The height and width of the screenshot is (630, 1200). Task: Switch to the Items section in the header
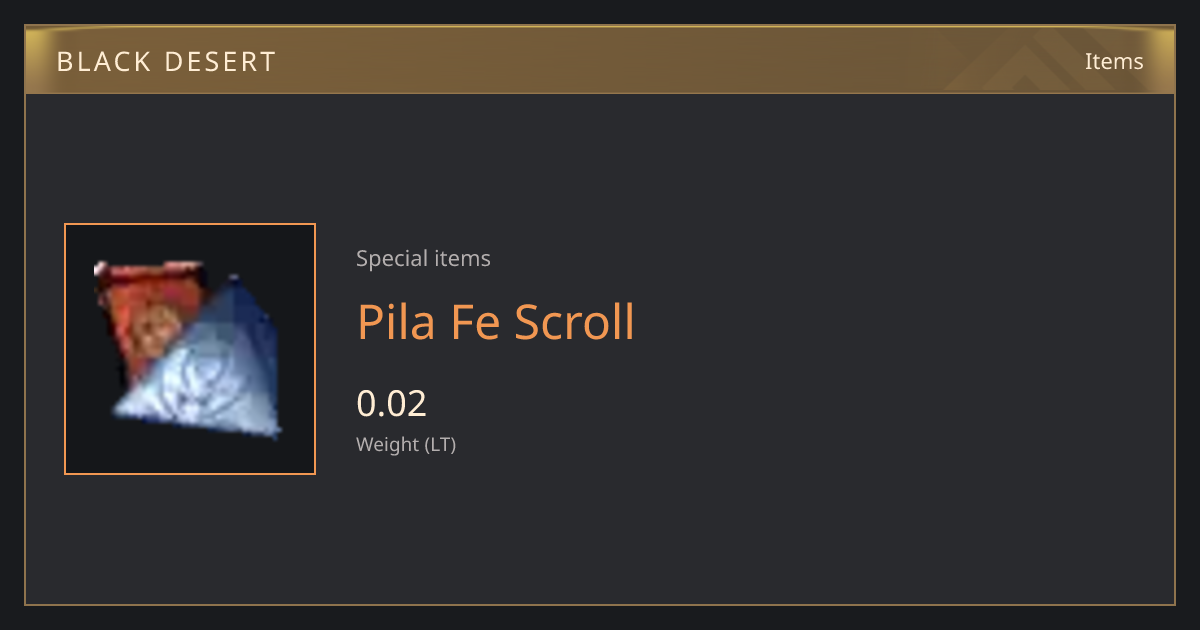(1114, 61)
